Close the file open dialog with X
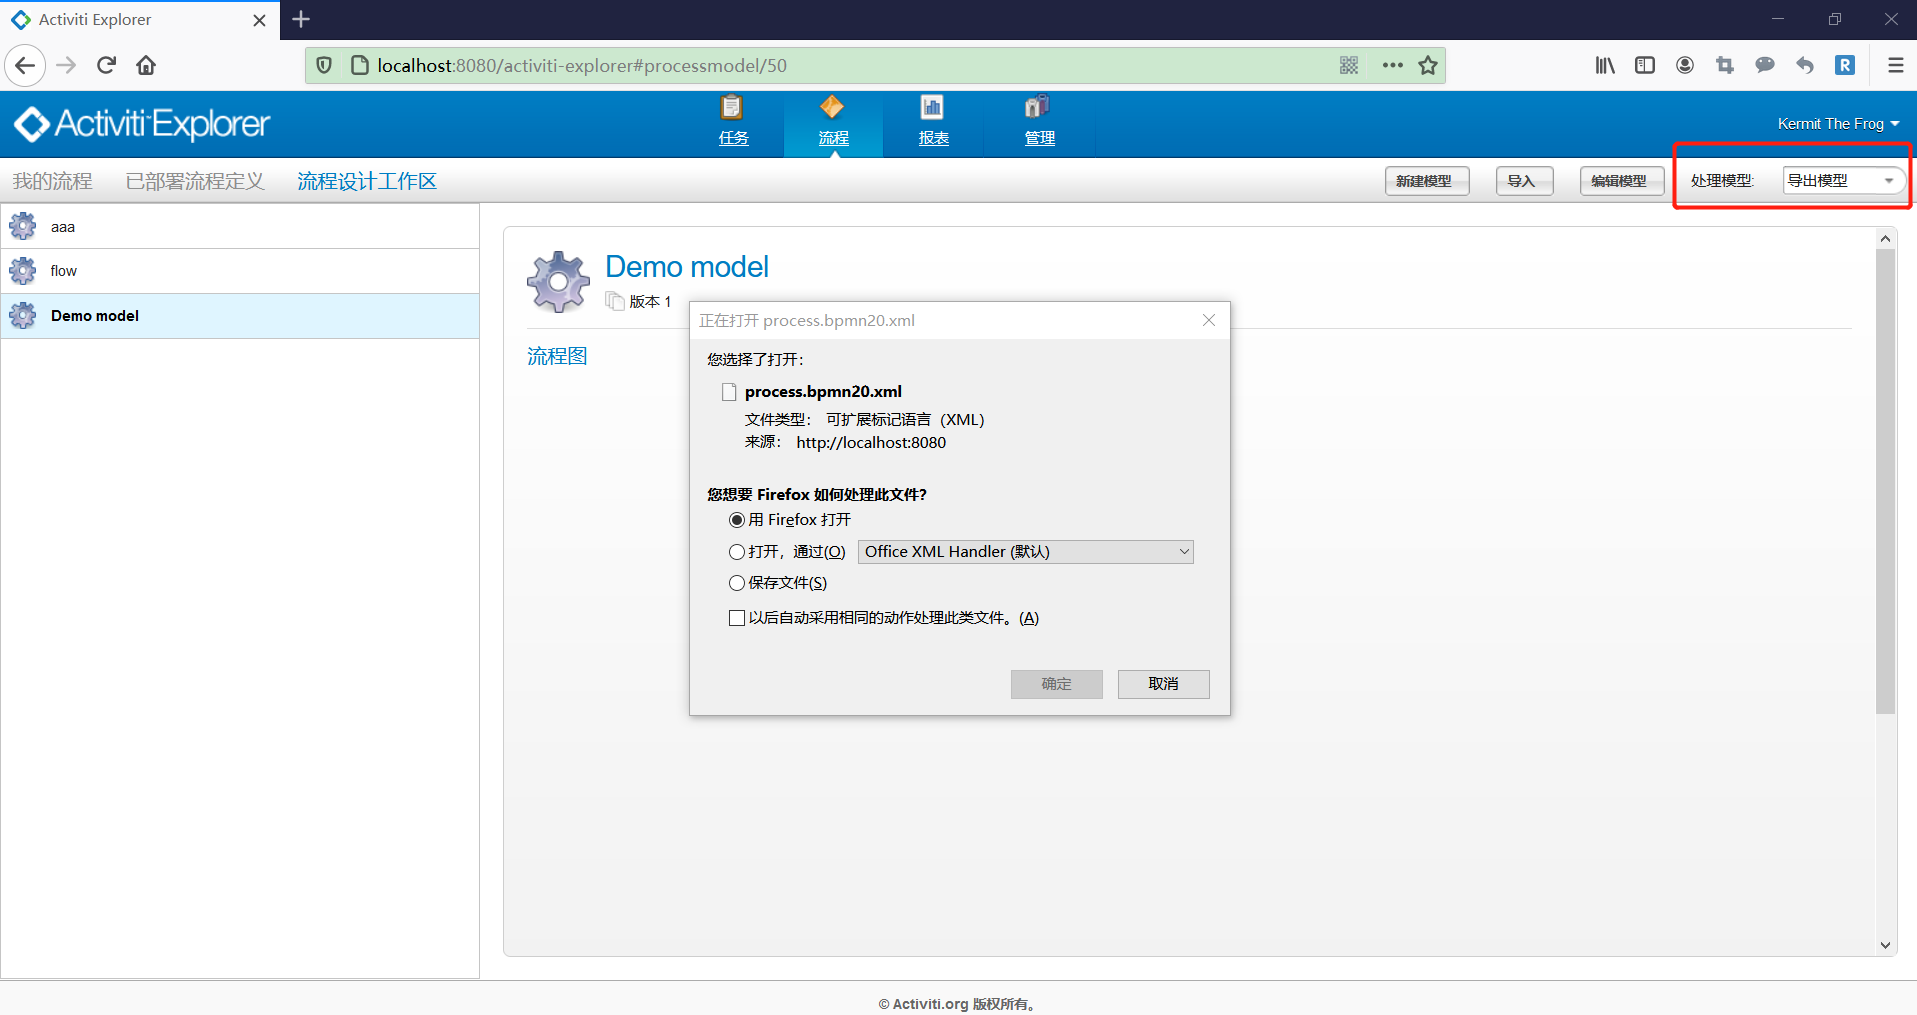The image size is (1917, 1015). tap(1209, 320)
